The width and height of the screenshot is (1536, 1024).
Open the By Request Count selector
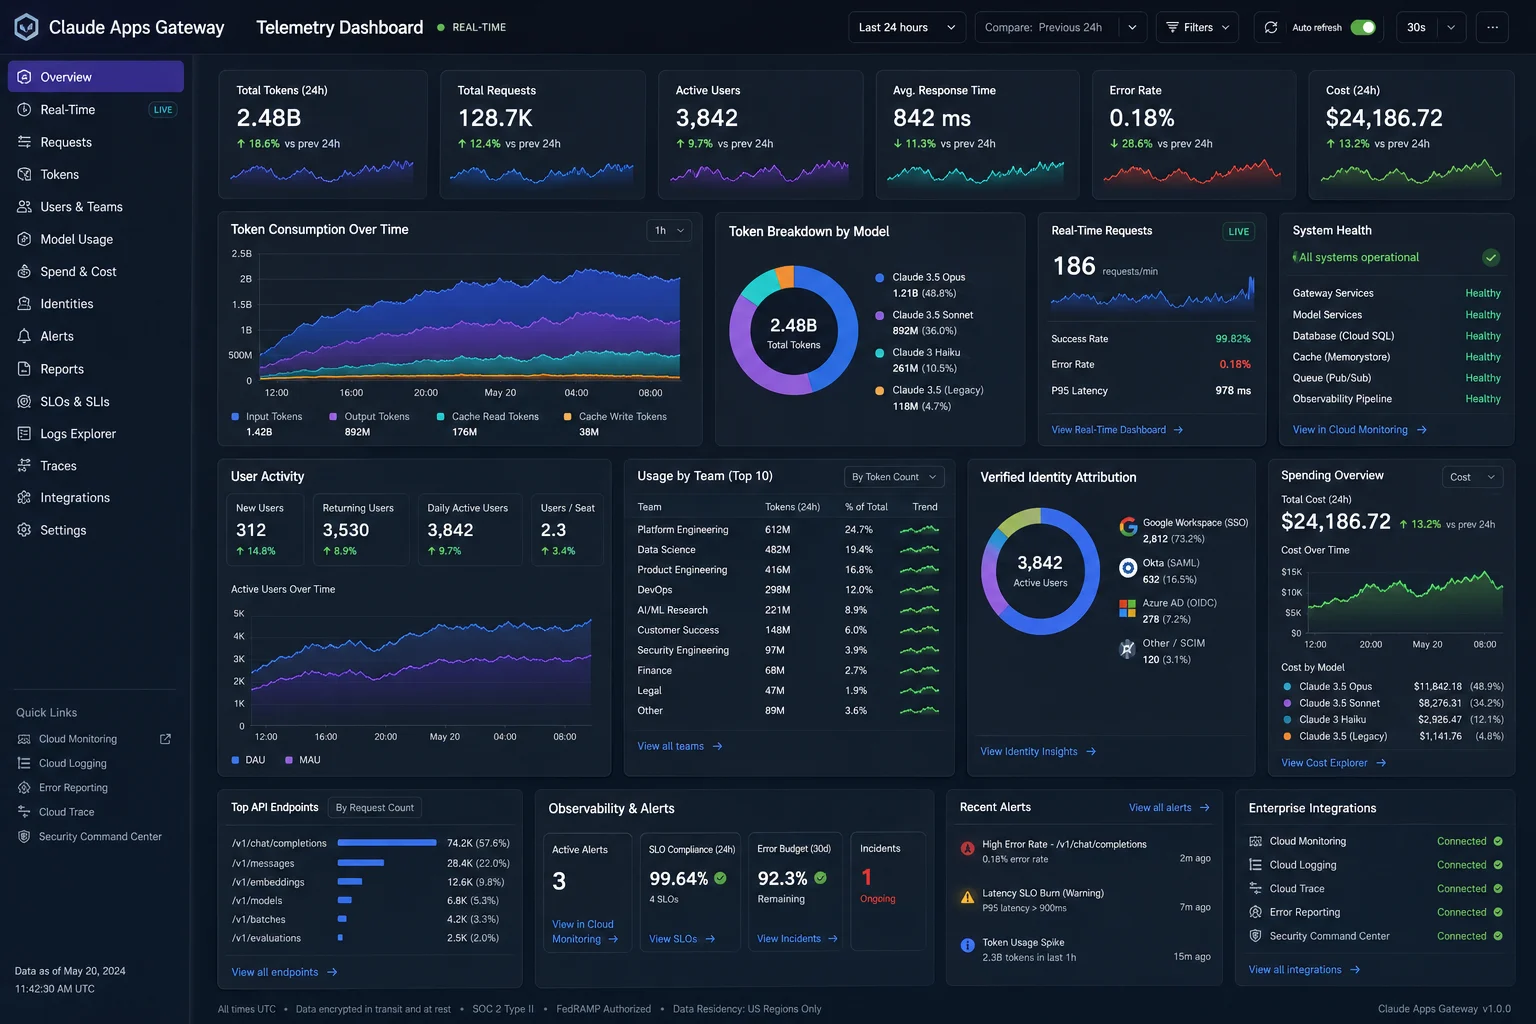[x=375, y=808]
